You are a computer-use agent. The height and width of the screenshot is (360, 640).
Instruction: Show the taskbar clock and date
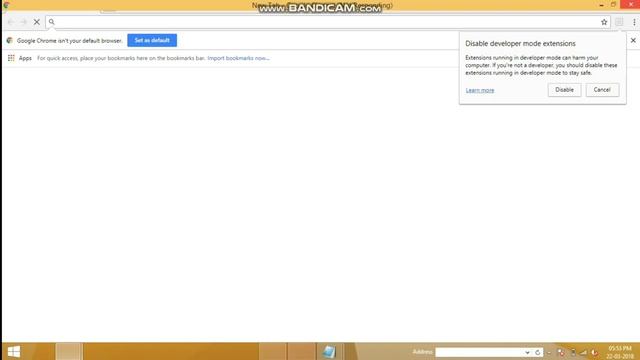[620, 352]
